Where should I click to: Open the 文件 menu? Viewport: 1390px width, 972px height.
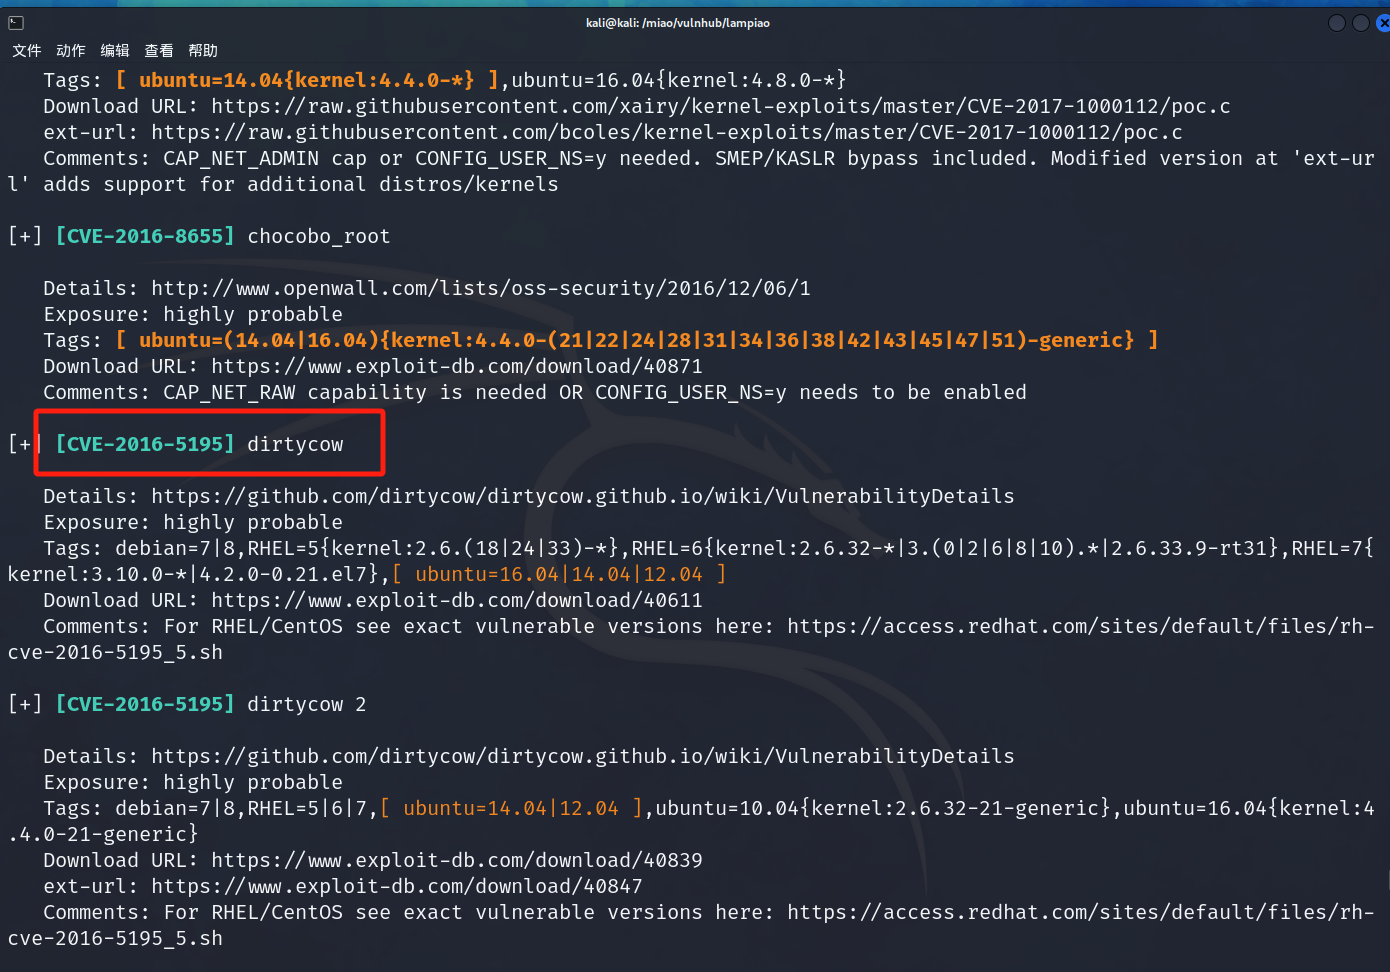click(x=27, y=51)
